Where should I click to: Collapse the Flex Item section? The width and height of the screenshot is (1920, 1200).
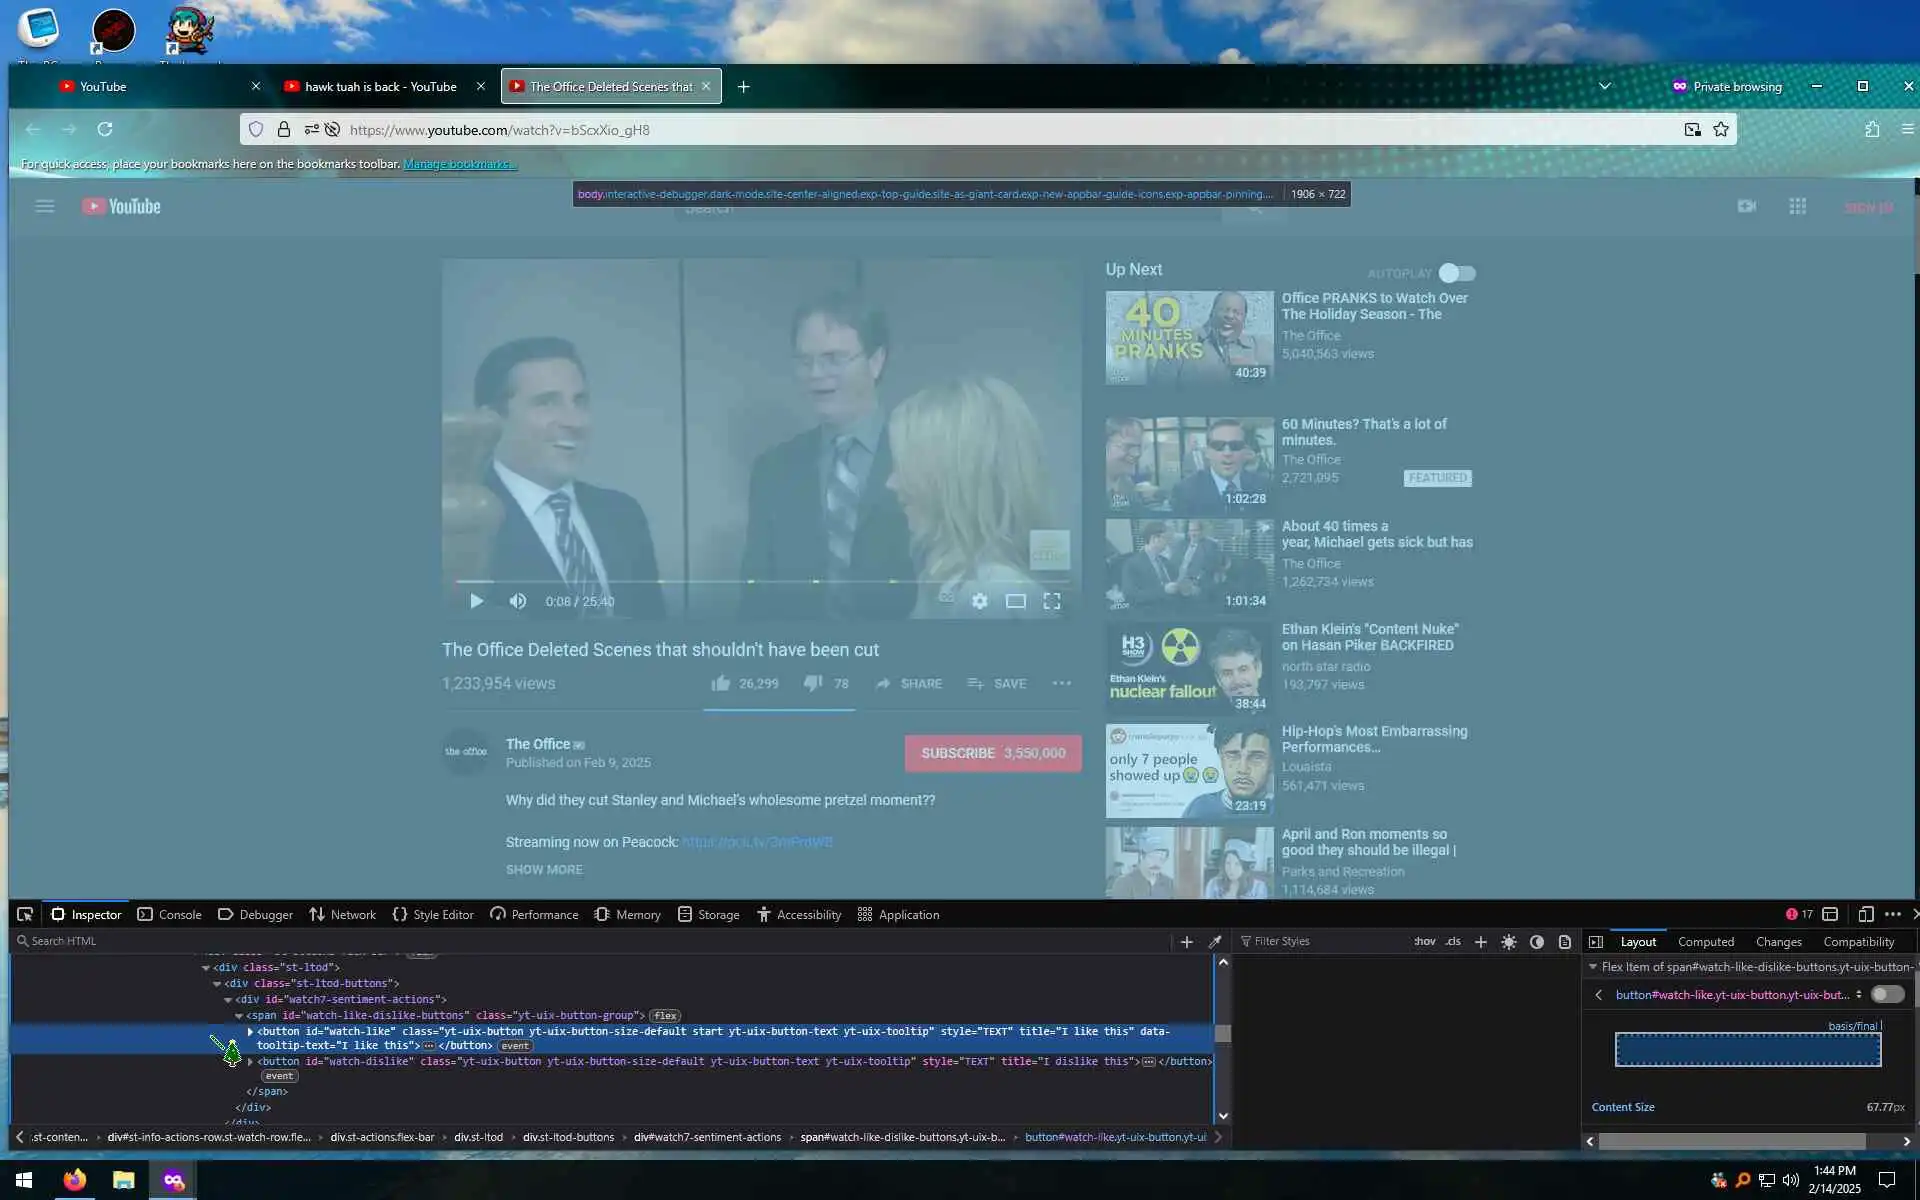1593,967
